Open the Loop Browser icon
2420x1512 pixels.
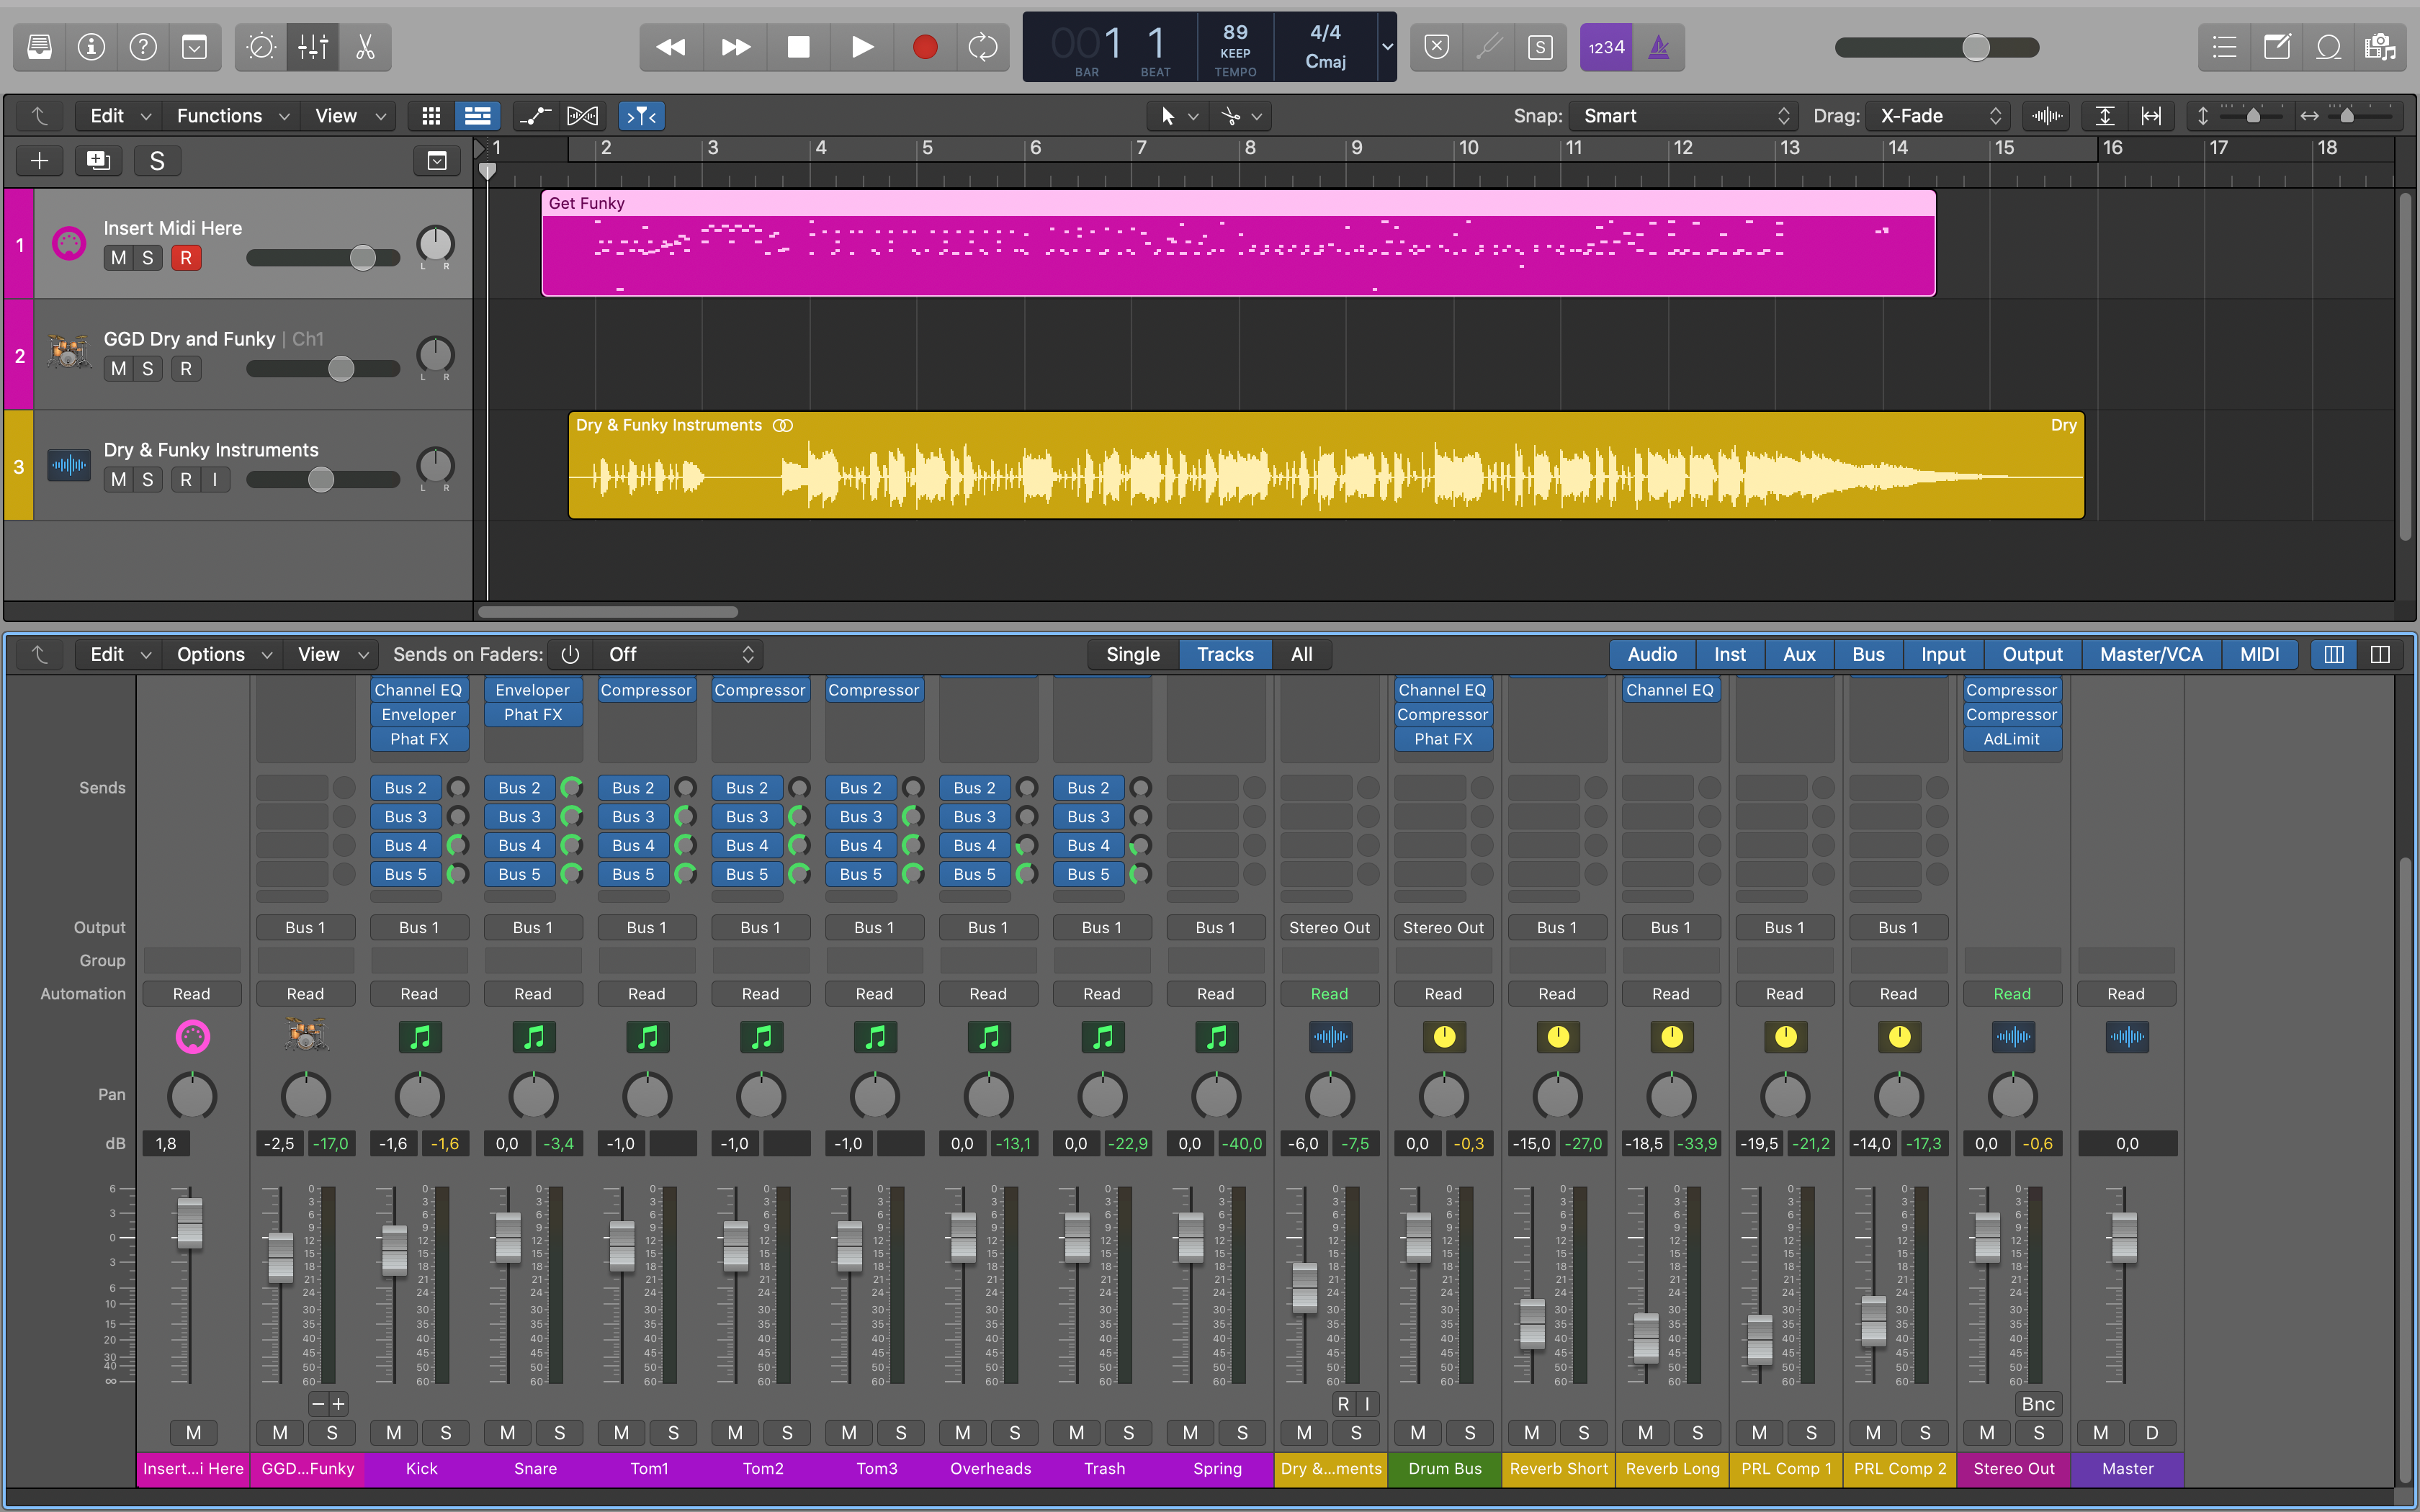point(2328,47)
